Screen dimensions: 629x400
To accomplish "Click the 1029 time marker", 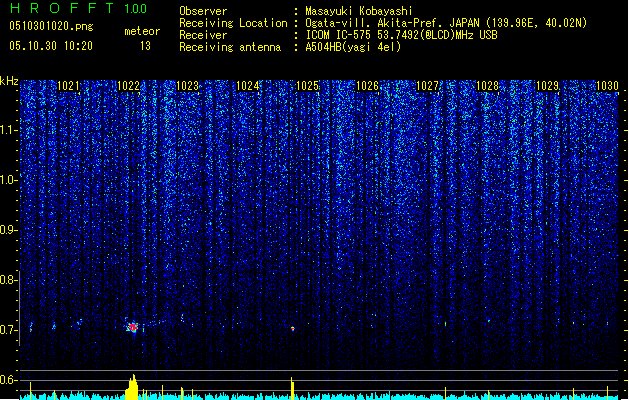I will (548, 86).
